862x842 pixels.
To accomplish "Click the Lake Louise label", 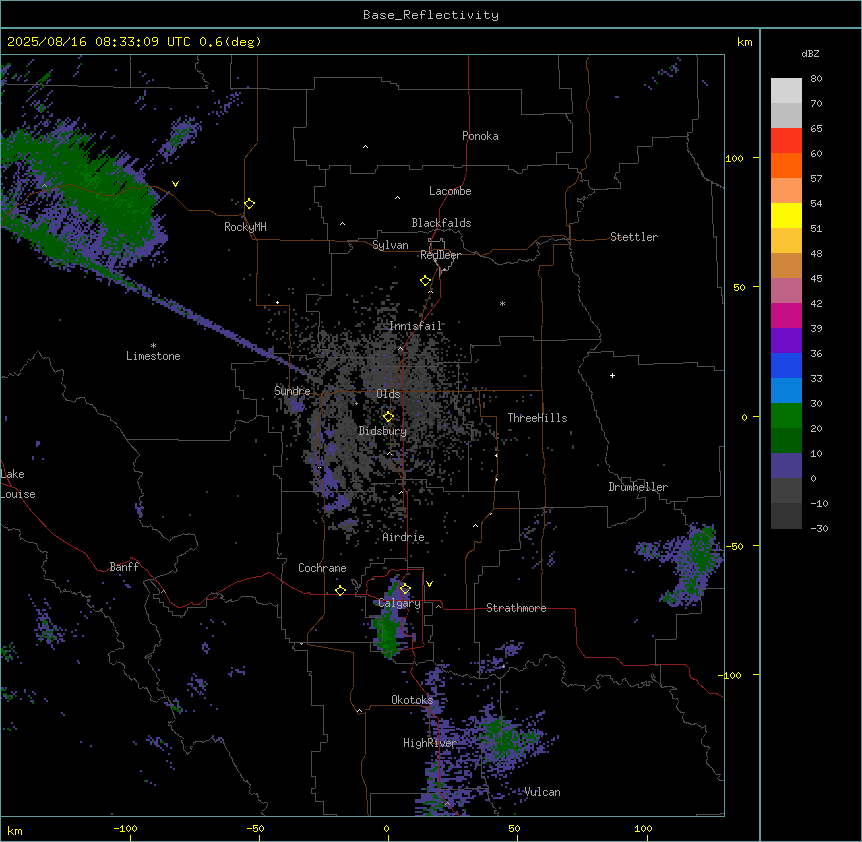I will pos(18,484).
